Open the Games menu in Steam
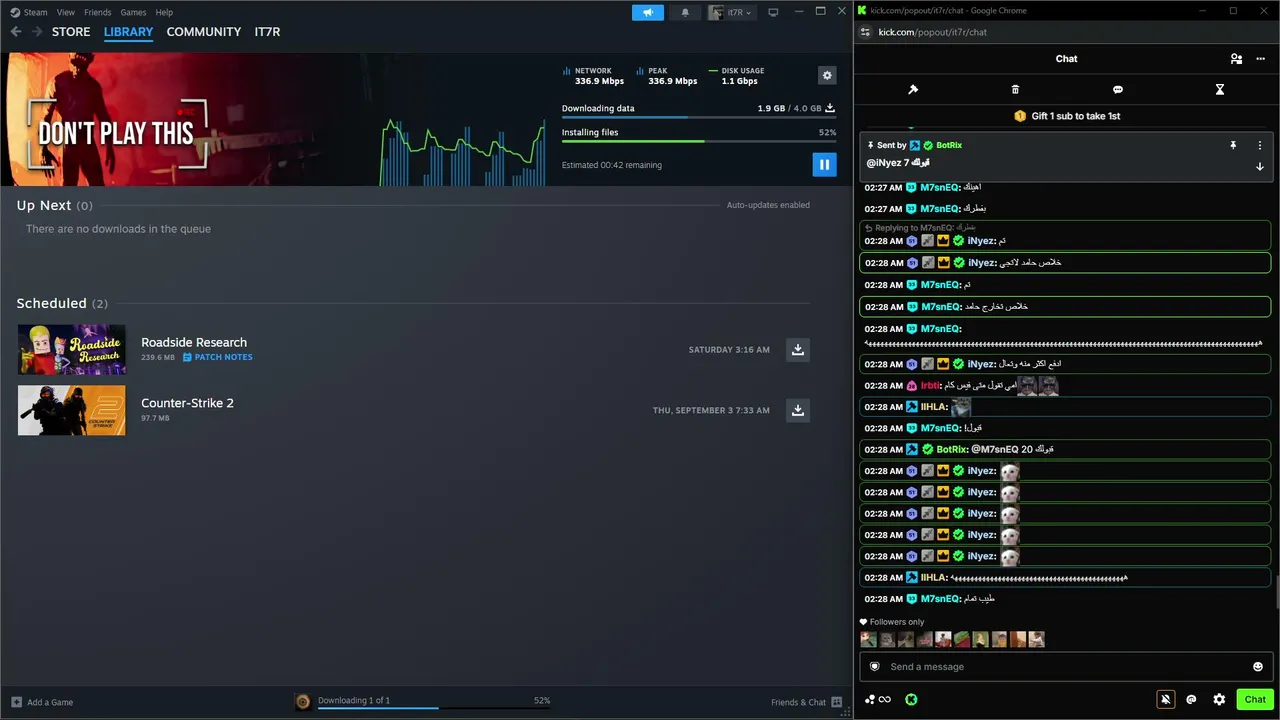 (133, 12)
